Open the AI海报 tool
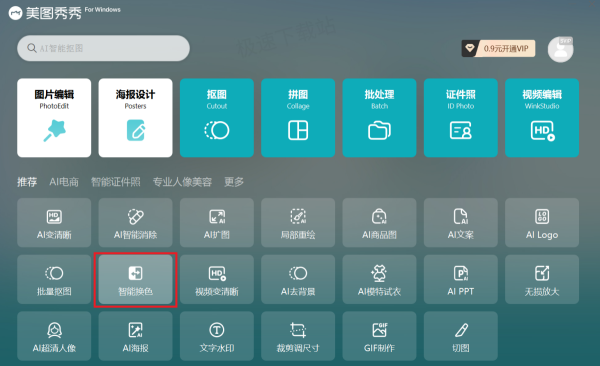The height and width of the screenshot is (366, 600). click(x=135, y=336)
